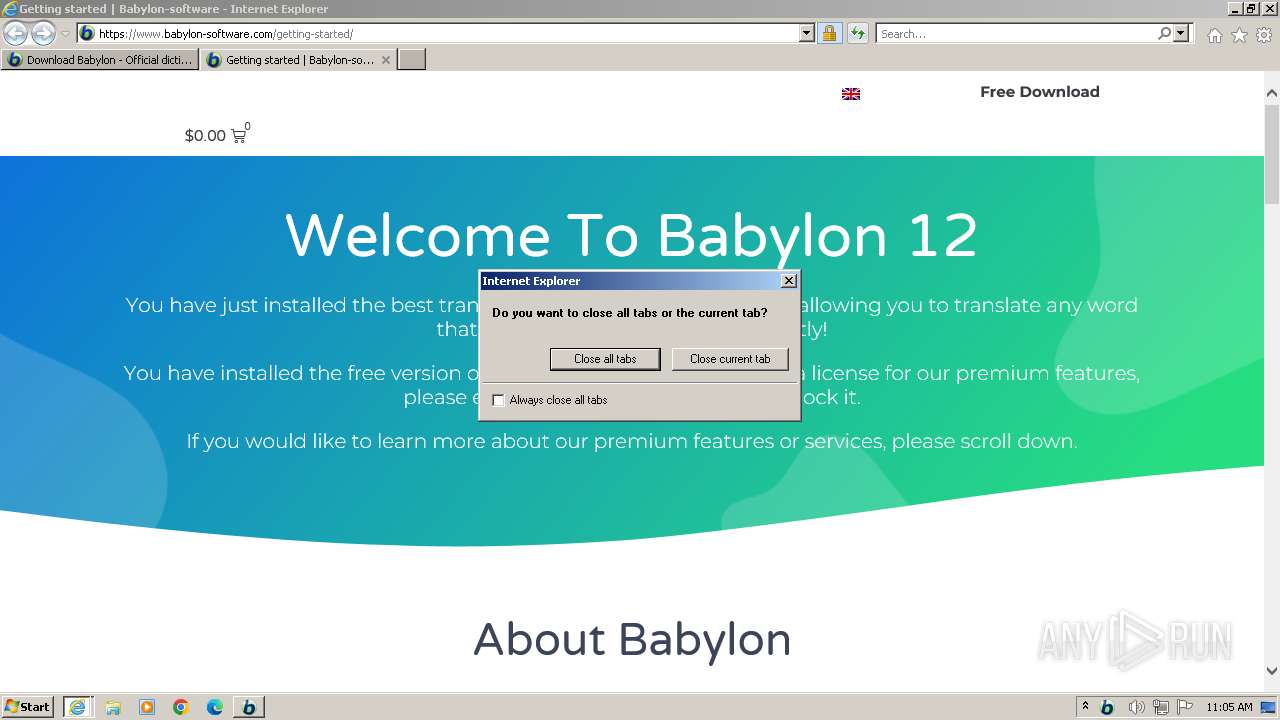This screenshot has width=1280, height=720.
Task: Show hidden tray icons arrow
Action: (1085, 707)
